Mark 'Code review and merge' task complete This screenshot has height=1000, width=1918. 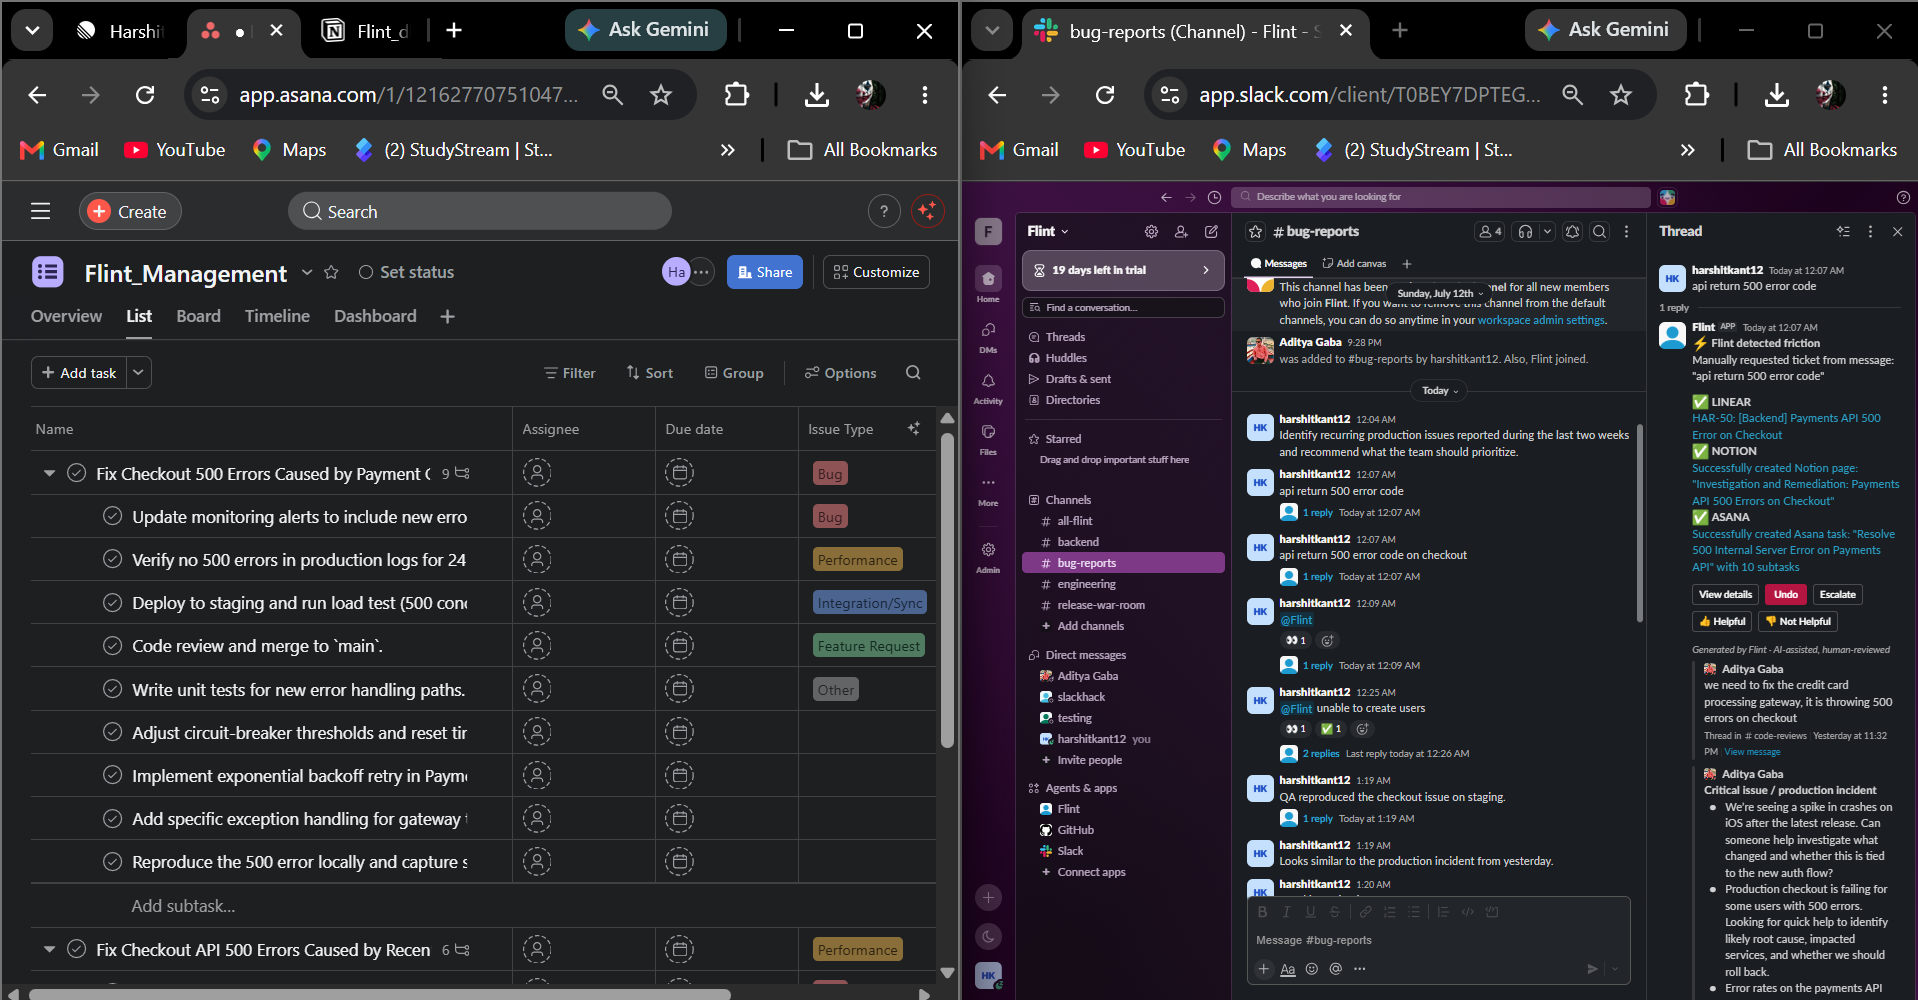click(113, 646)
